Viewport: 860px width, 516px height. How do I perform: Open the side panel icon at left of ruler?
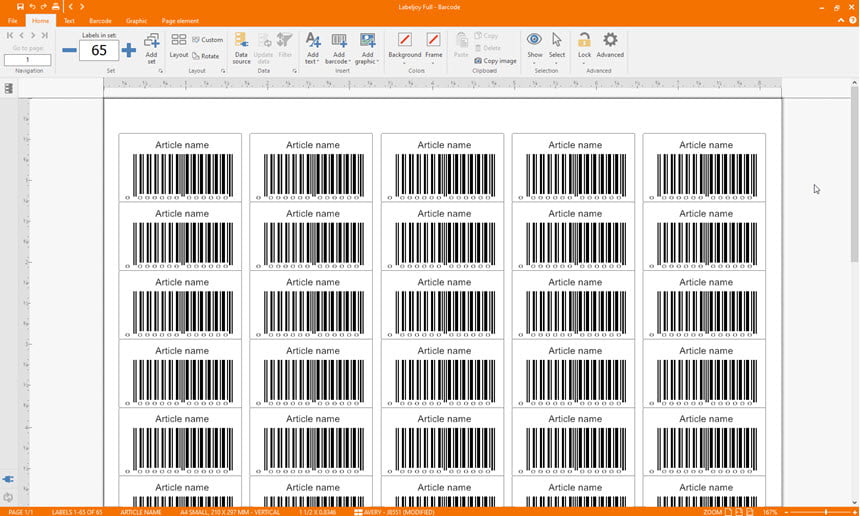click(9, 88)
